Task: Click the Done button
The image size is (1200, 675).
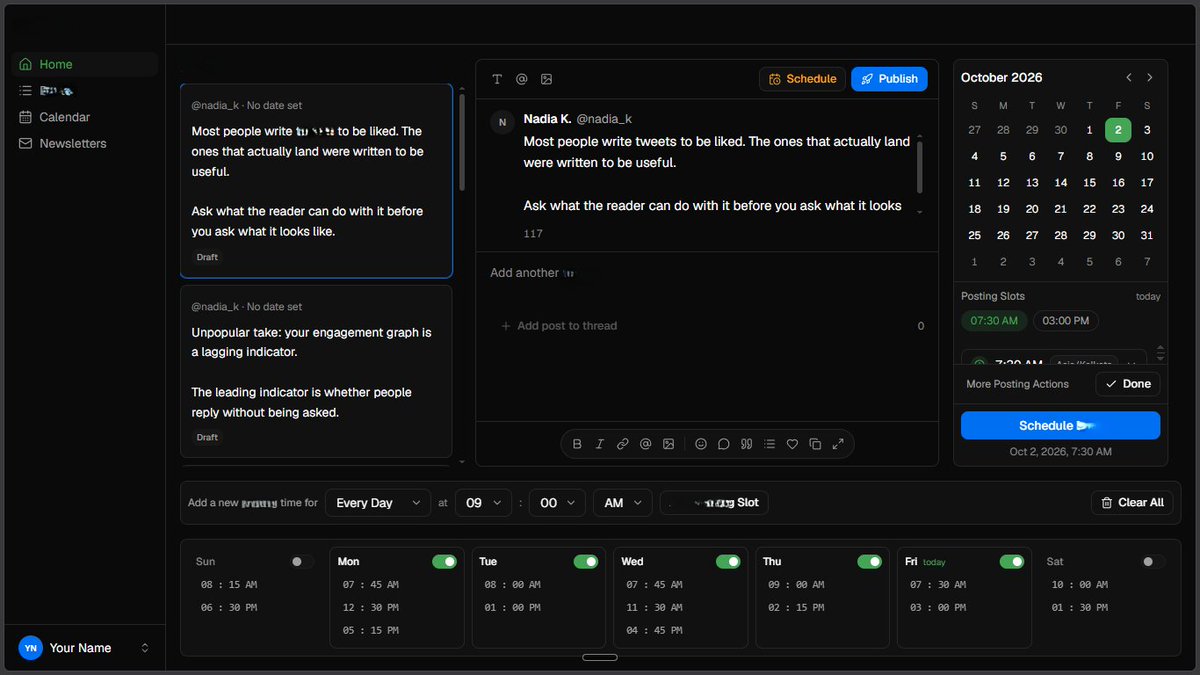Action: [x=1128, y=384]
